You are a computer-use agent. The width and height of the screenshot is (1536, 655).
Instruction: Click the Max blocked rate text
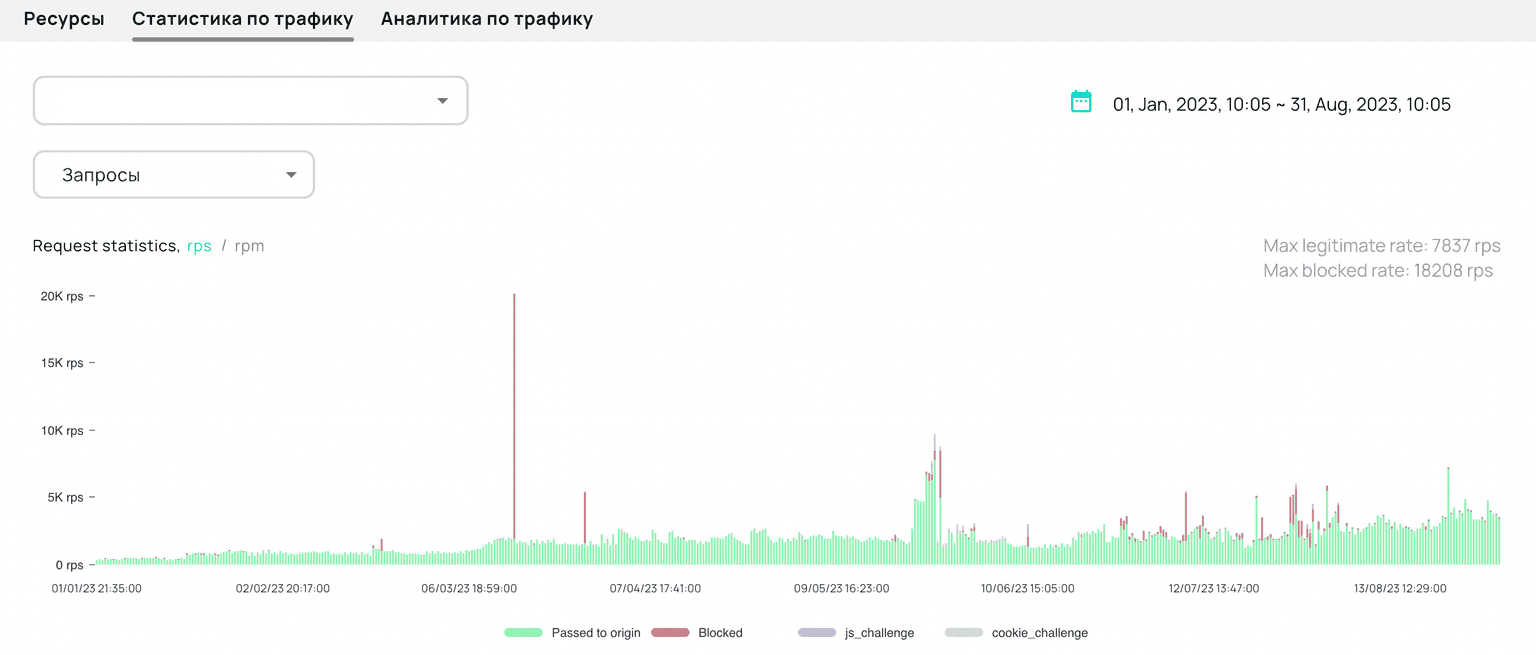(1377, 271)
